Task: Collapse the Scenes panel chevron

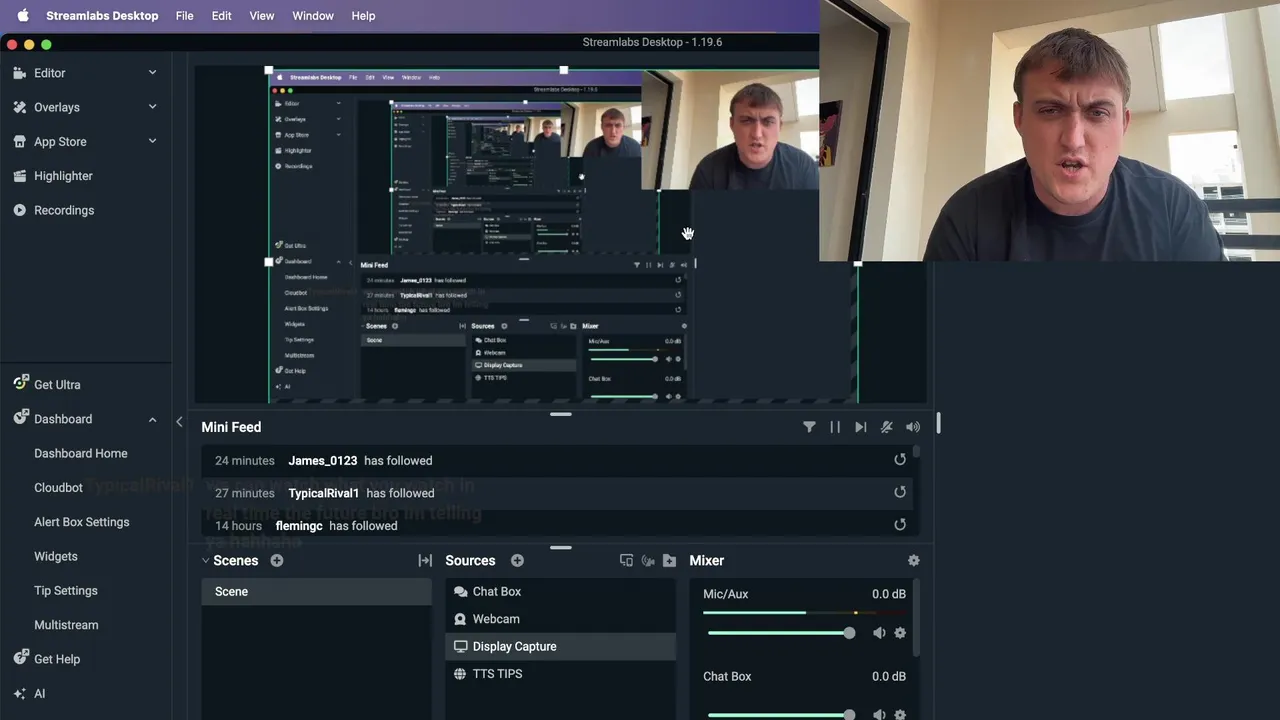Action: tap(205, 561)
